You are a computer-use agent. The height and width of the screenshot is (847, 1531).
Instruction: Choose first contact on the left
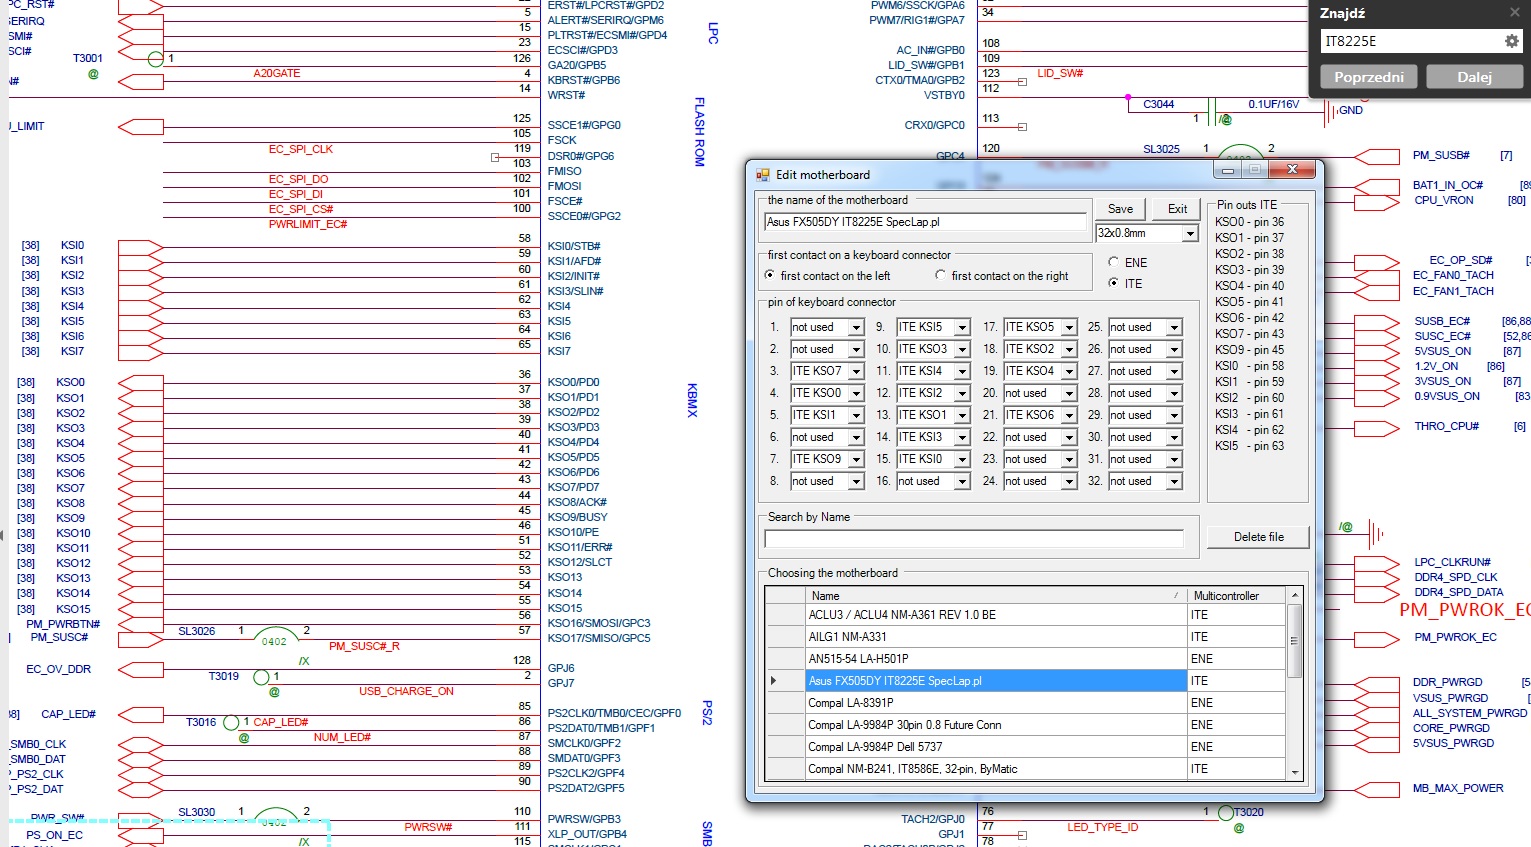[x=770, y=275]
